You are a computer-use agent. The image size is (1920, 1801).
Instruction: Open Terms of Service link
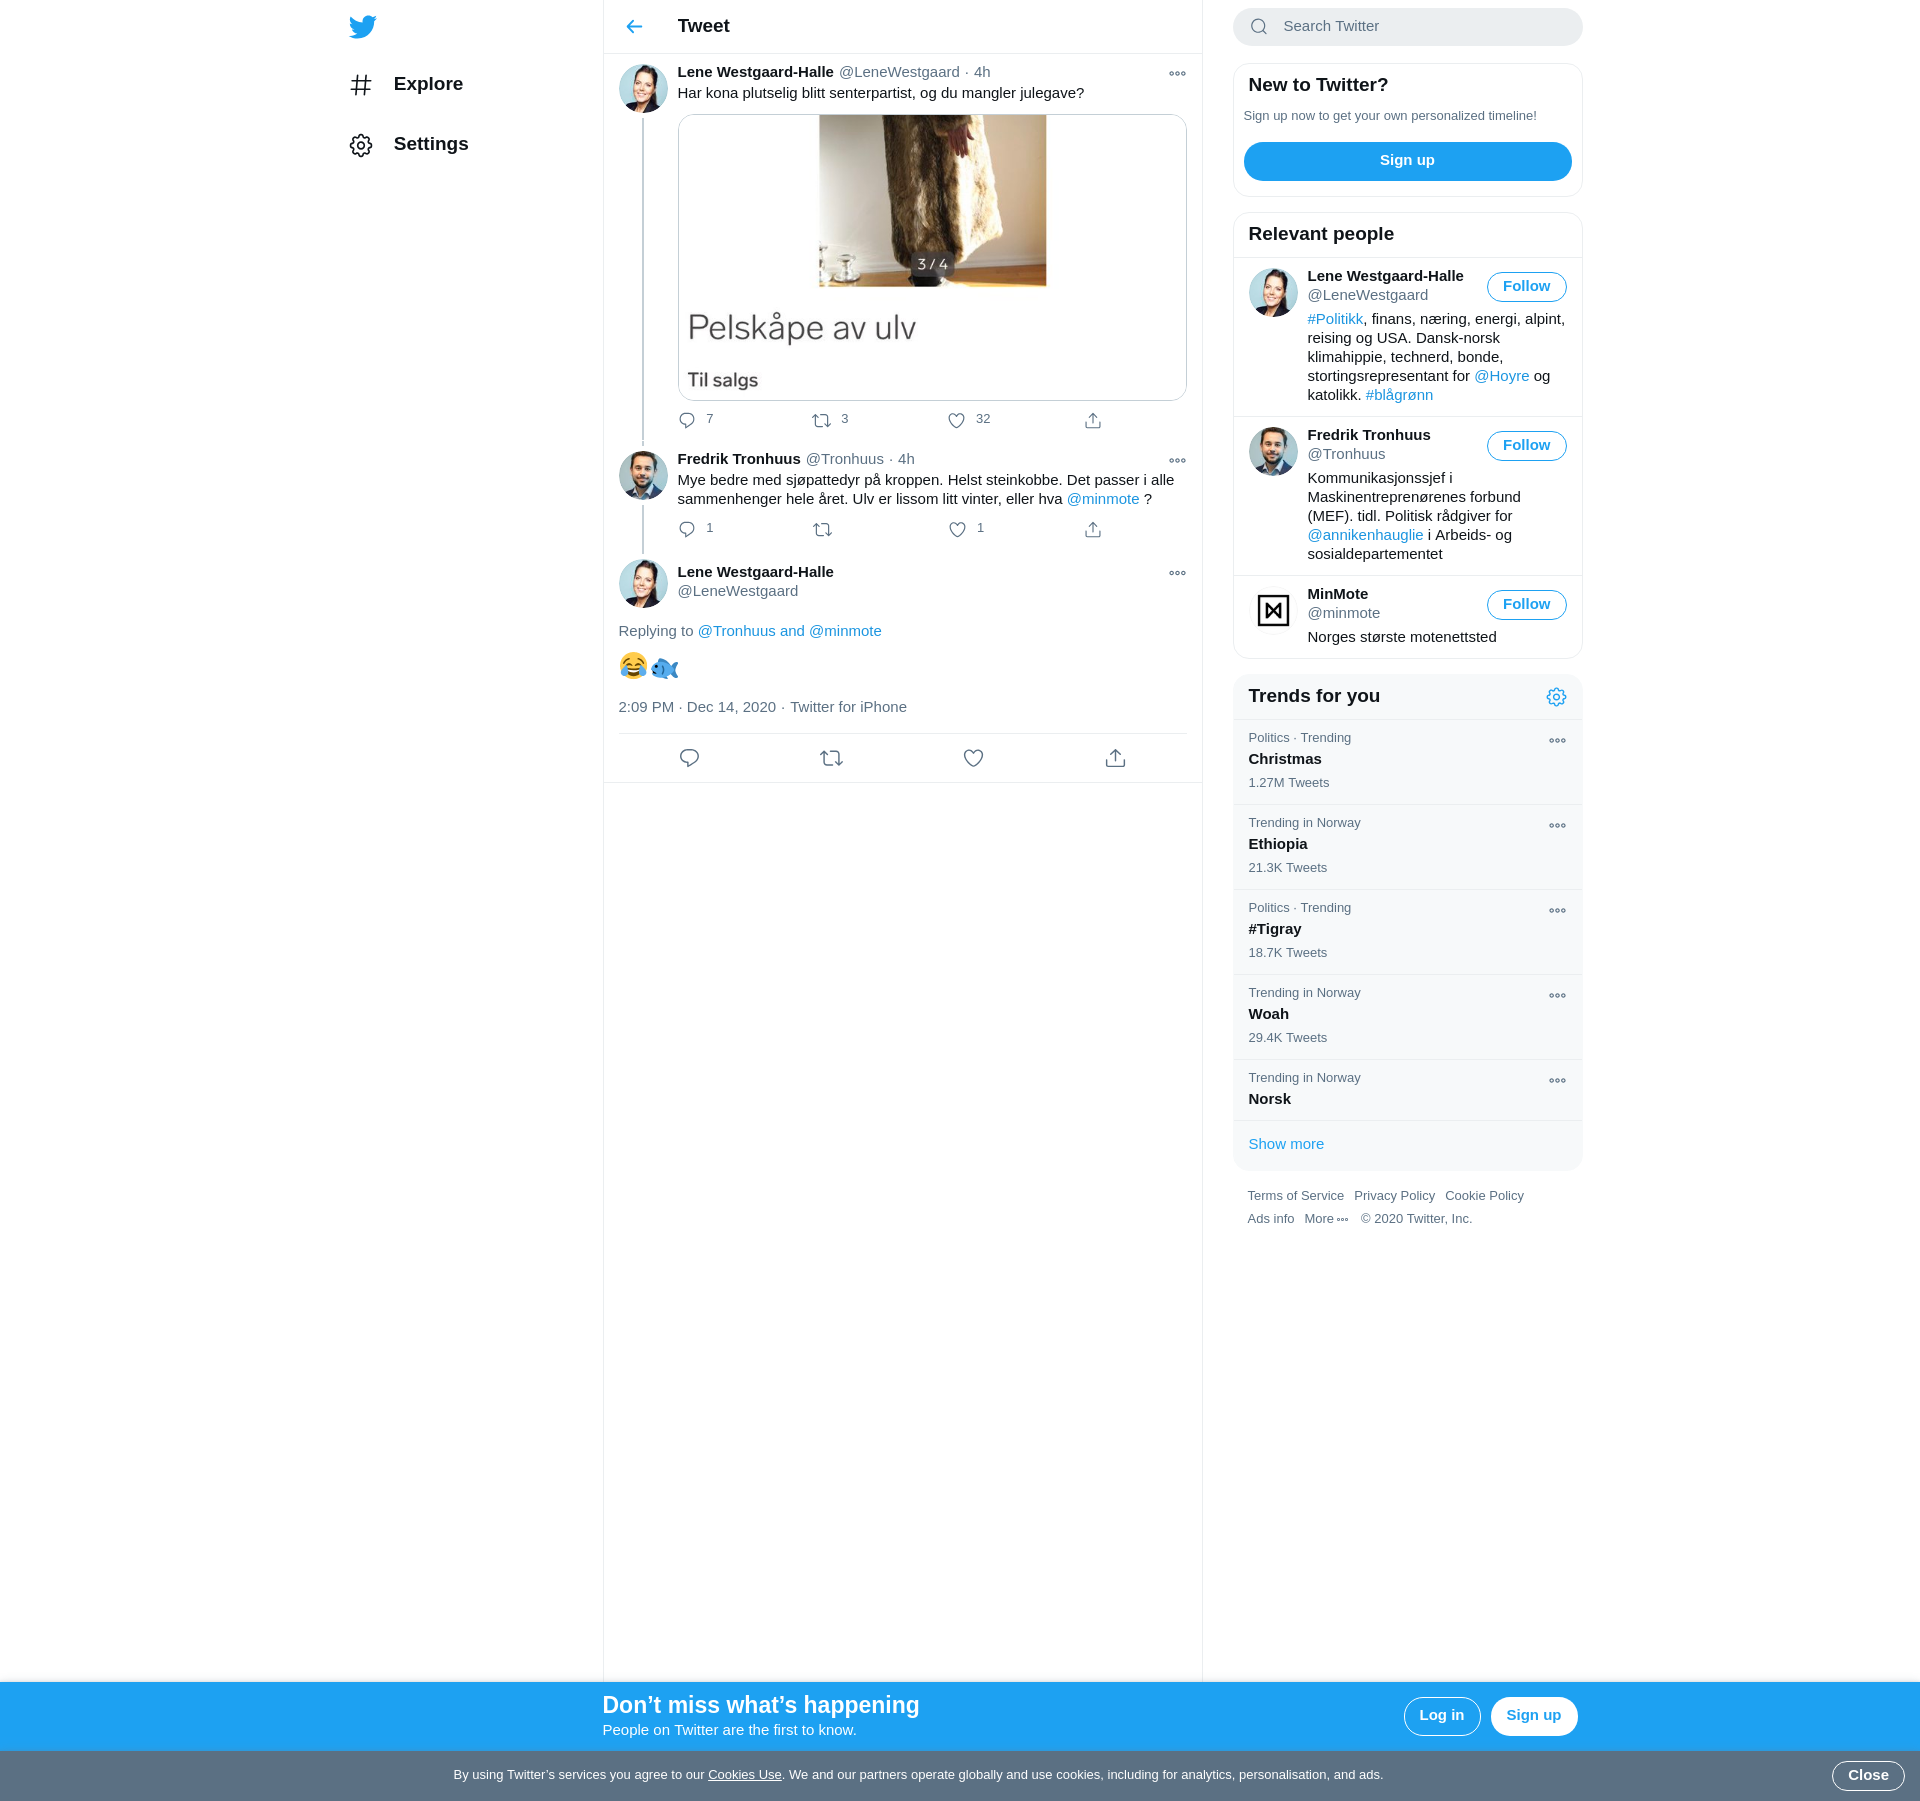(x=1295, y=1196)
